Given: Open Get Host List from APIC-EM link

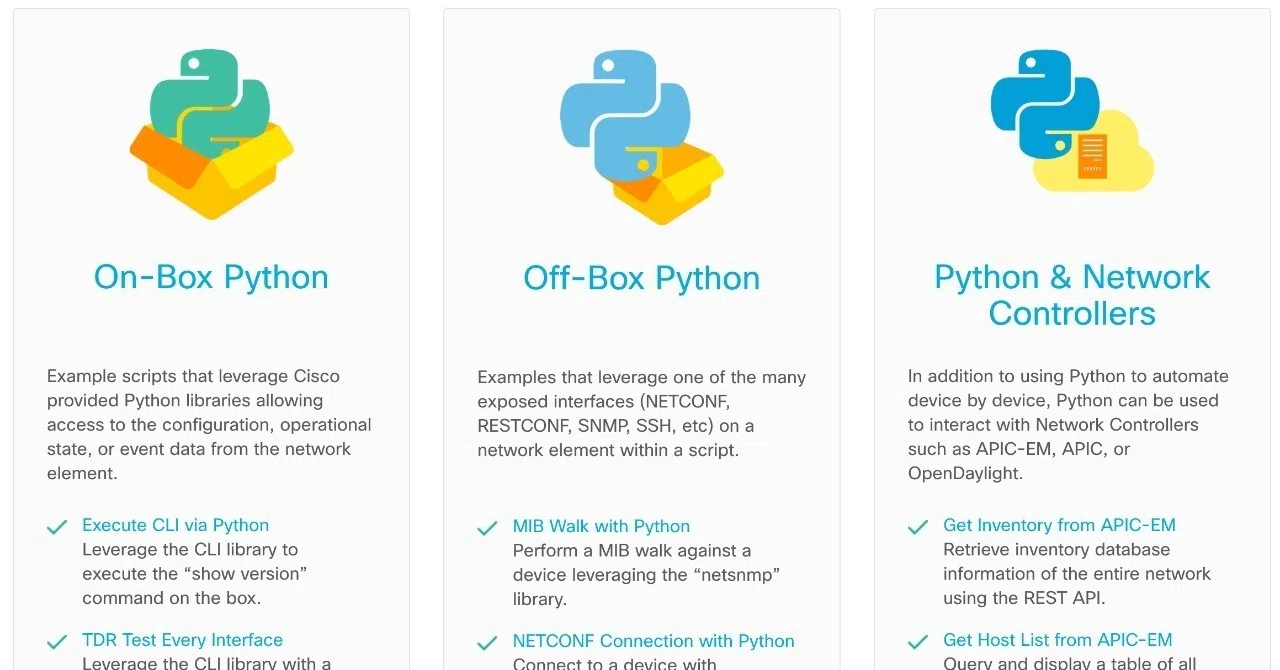Looking at the screenshot, I should point(1057,640).
